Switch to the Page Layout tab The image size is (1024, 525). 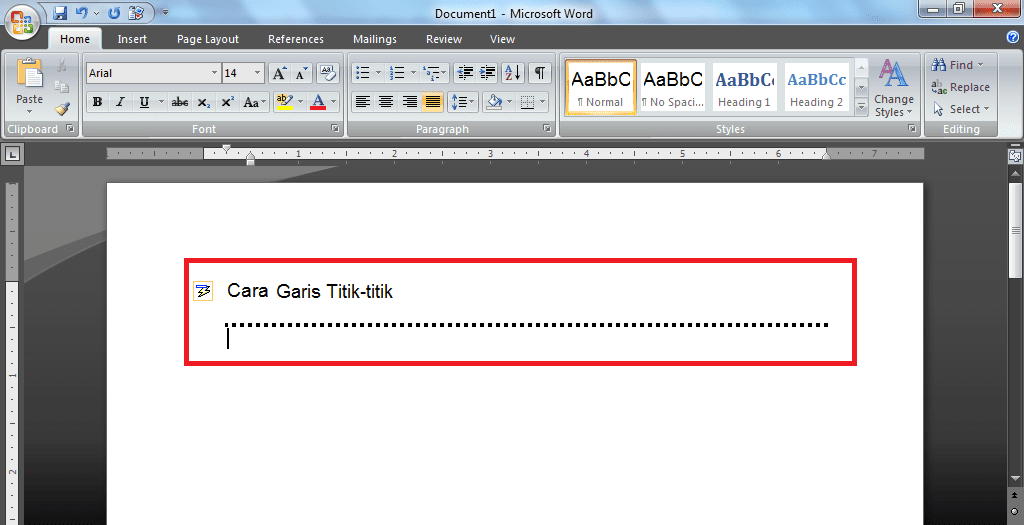[x=208, y=39]
